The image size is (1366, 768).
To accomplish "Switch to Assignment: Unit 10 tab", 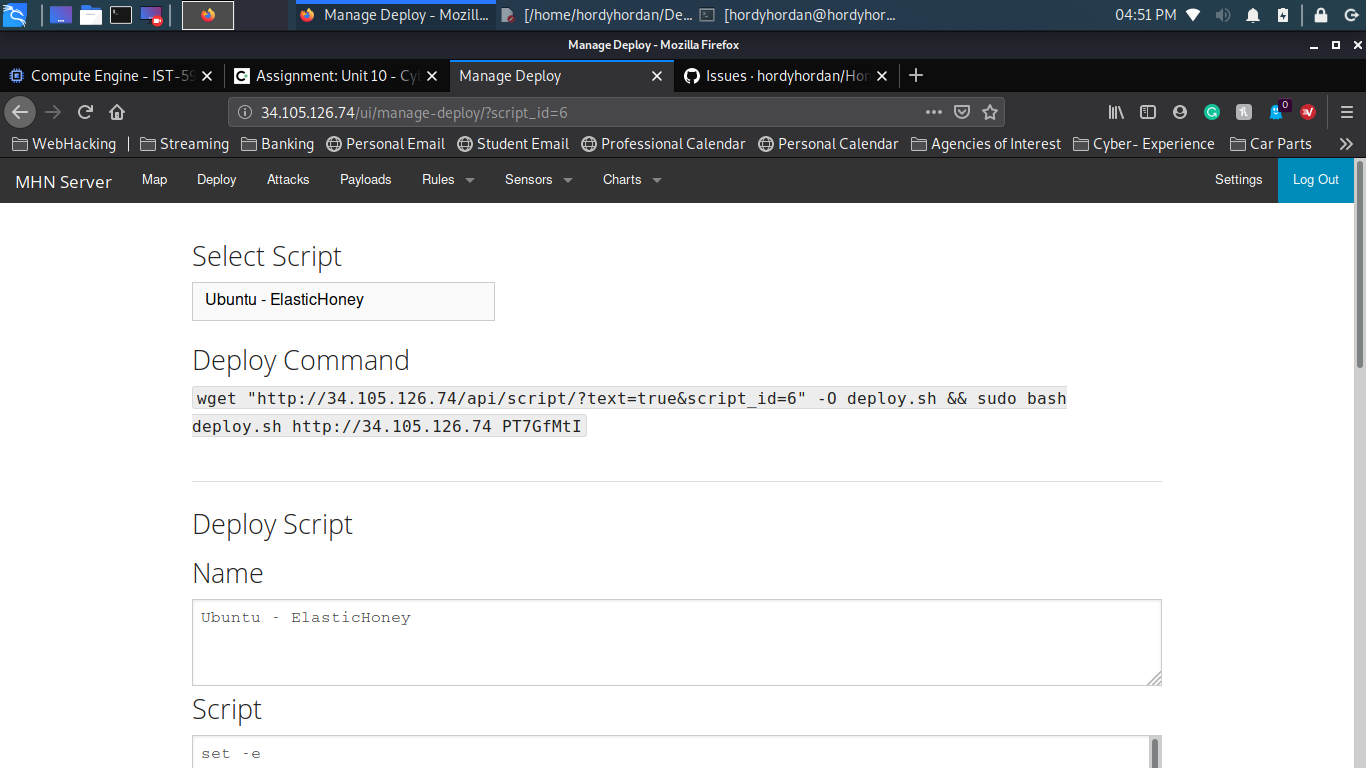I will 337,76.
